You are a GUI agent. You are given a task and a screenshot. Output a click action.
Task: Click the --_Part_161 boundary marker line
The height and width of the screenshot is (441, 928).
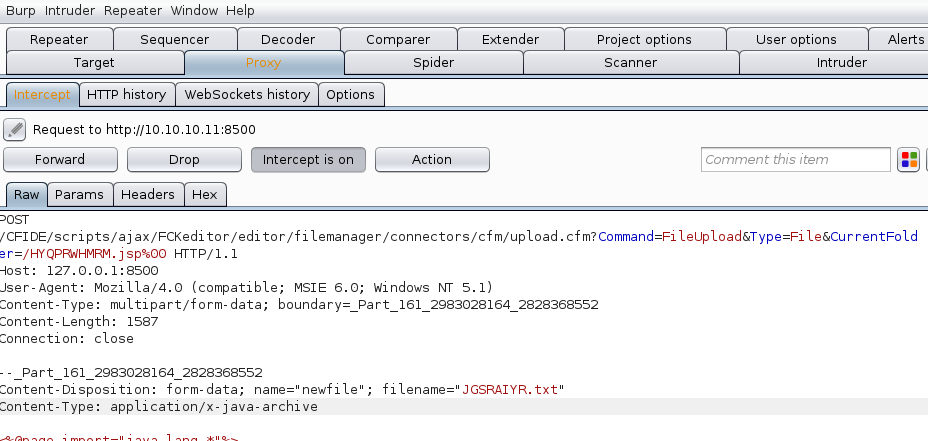click(131, 373)
